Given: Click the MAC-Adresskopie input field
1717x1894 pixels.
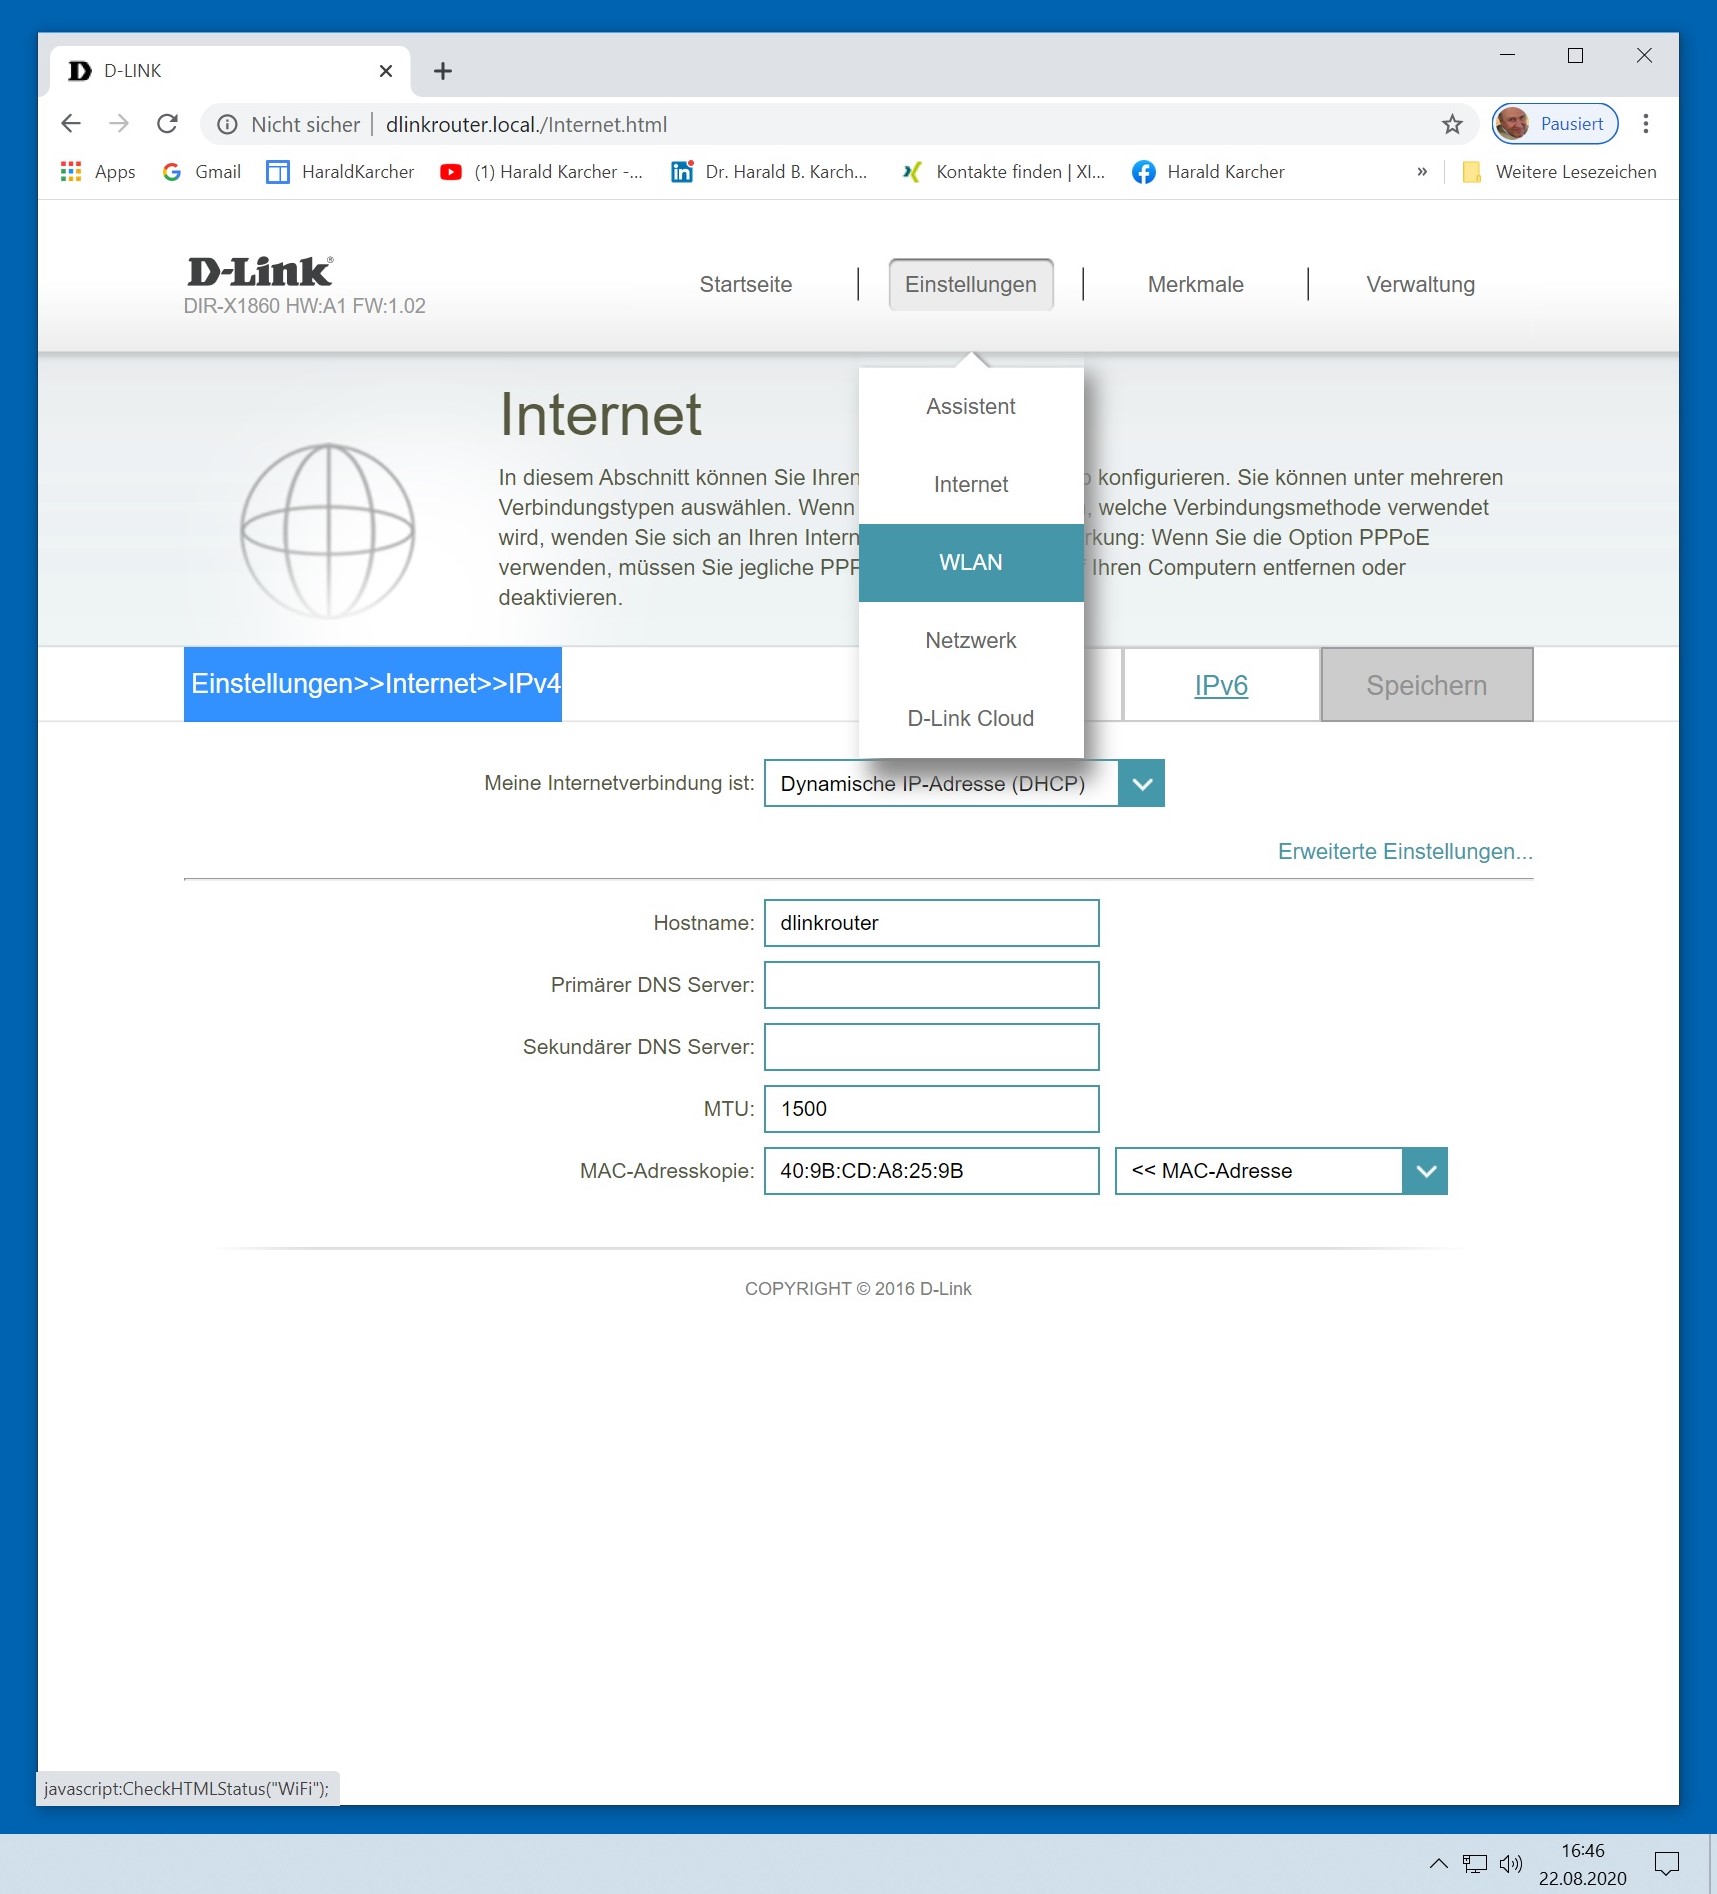Looking at the screenshot, I should coord(932,1171).
